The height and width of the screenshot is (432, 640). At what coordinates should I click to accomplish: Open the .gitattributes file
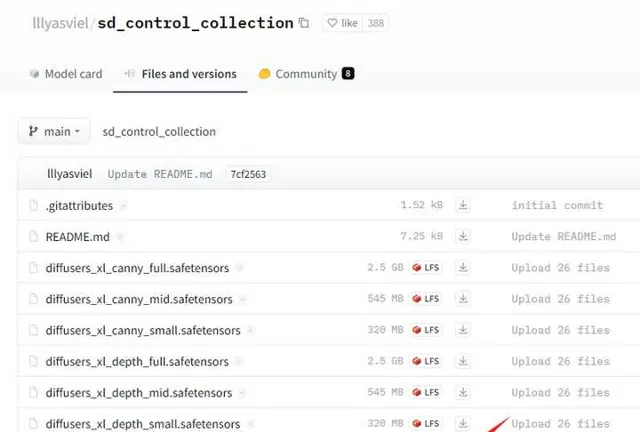coord(79,206)
